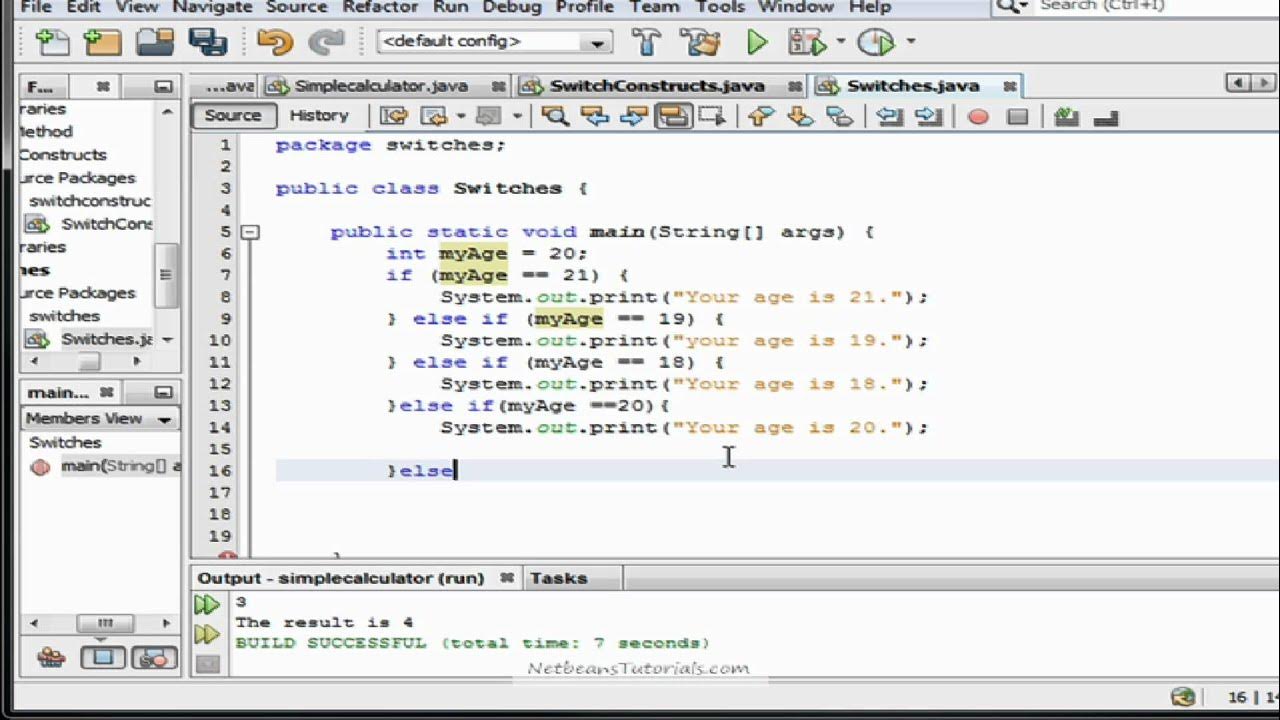Open the Members View dropdown
The height and width of the screenshot is (720, 1280).
100,418
